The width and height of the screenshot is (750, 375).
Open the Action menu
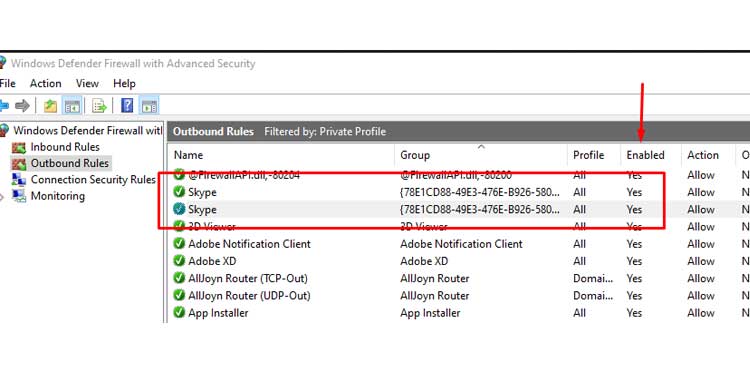pos(45,84)
